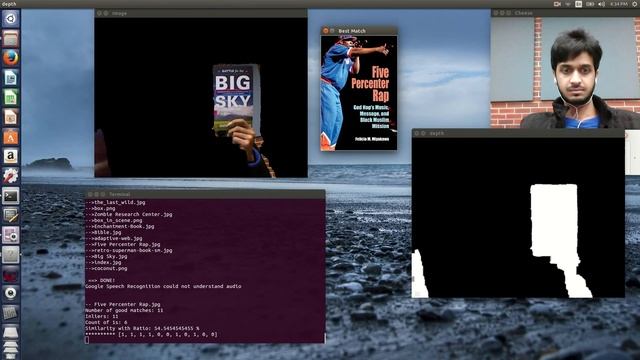This screenshot has width=640, height=360.
Task: Open the sound volume indicator
Action: tap(602, 4)
